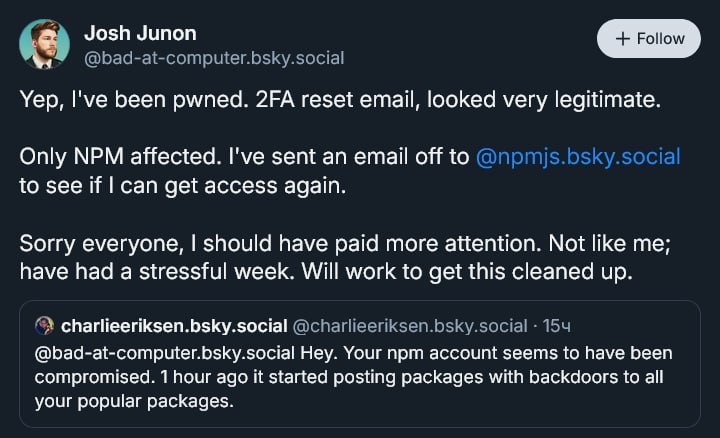
Task: Click Josh Junon's profile avatar
Action: pyautogui.click(x=42, y=45)
